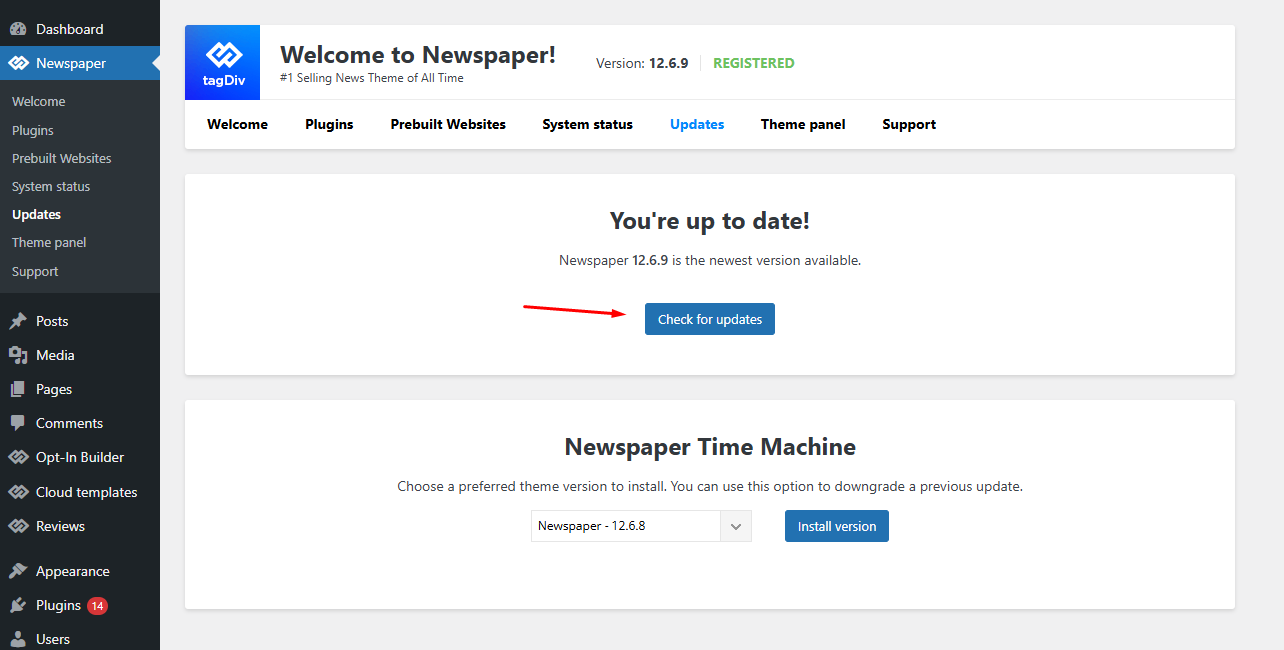The image size is (1284, 650).
Task: Open the Pages admin menu
Action: (80, 389)
